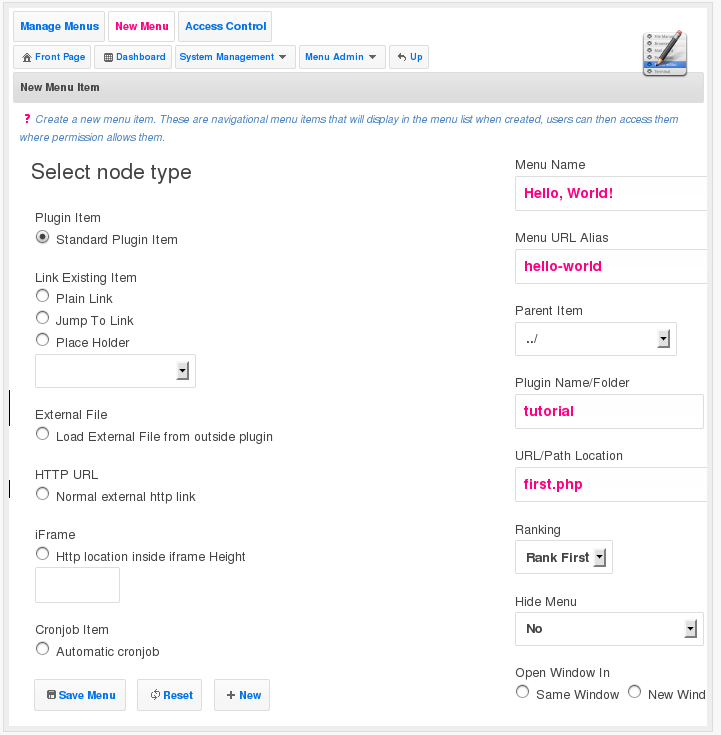Open the Dashboard grid icon button

135,57
